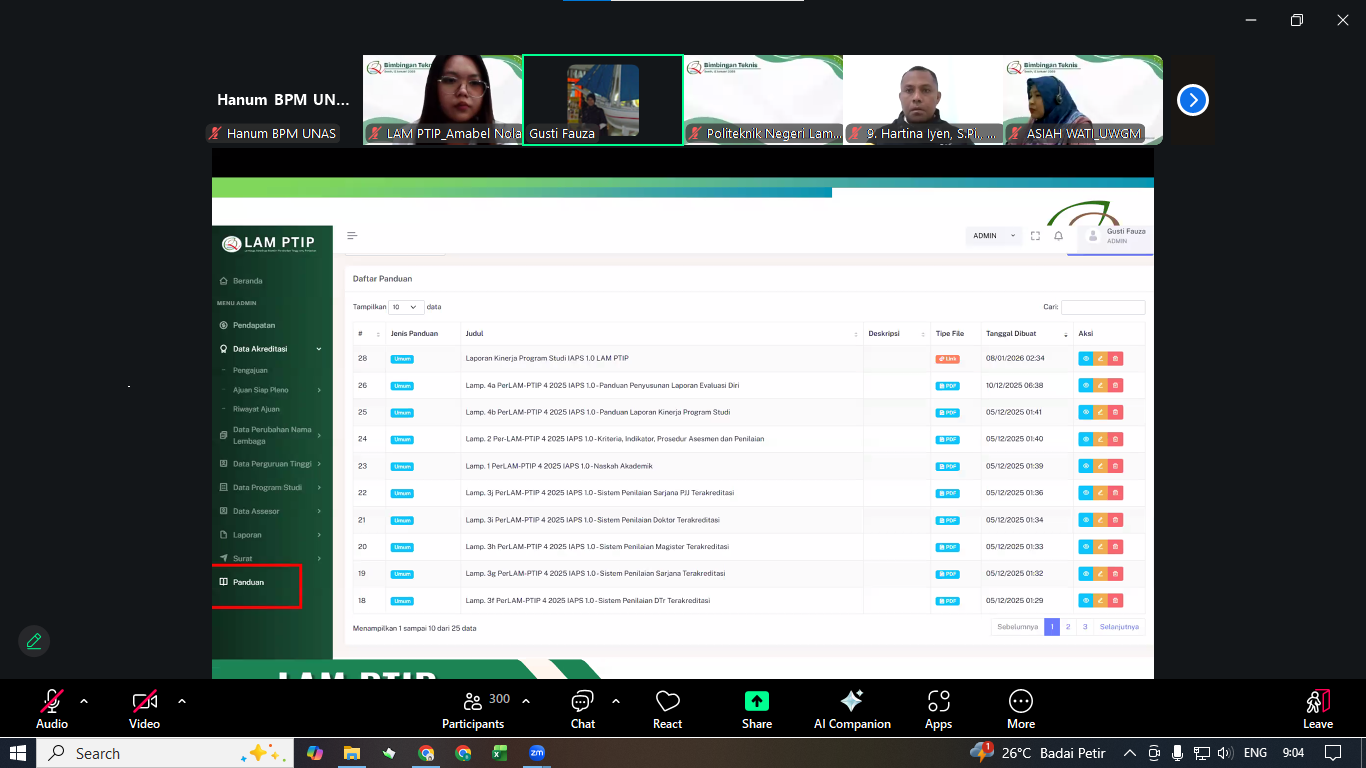Open the Participants list
This screenshot has height=768, width=1366.
(x=473, y=709)
